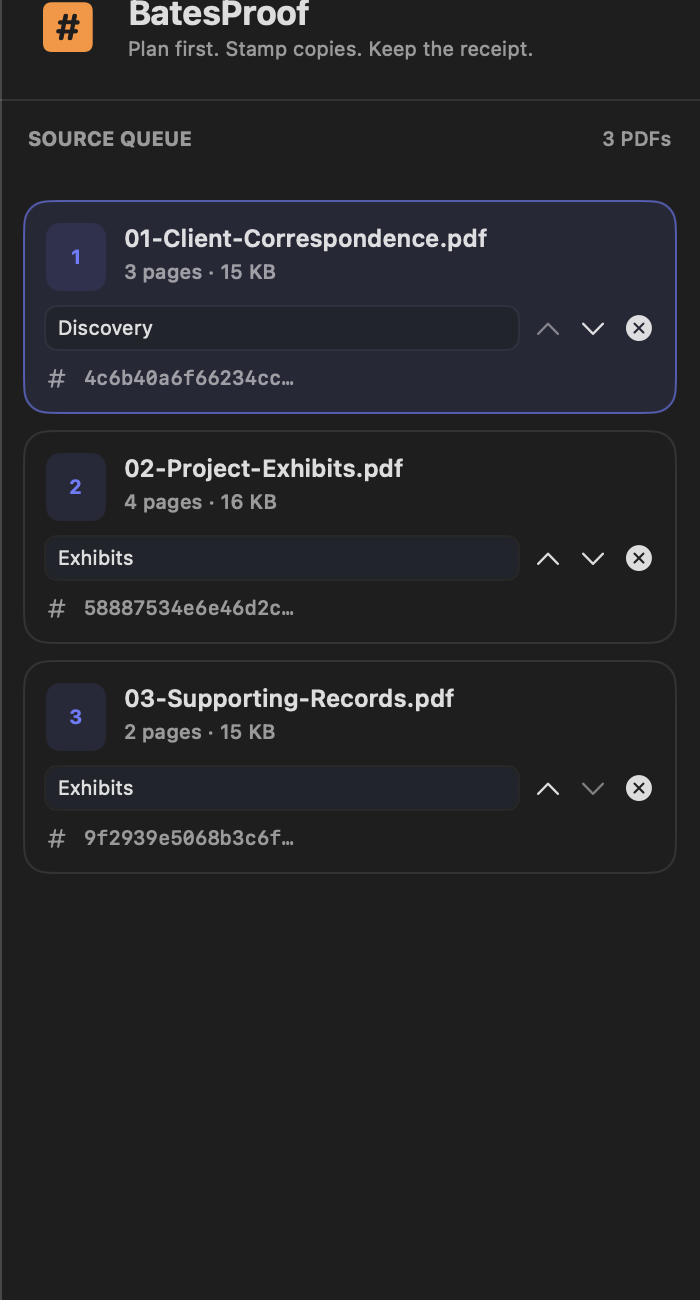This screenshot has width=700, height=1300.
Task: Click the orange BatesProof hash logo
Action: pyautogui.click(x=68, y=26)
